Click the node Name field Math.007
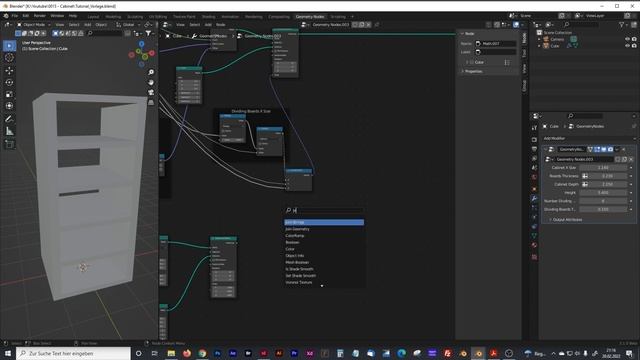 pyautogui.click(x=496, y=43)
